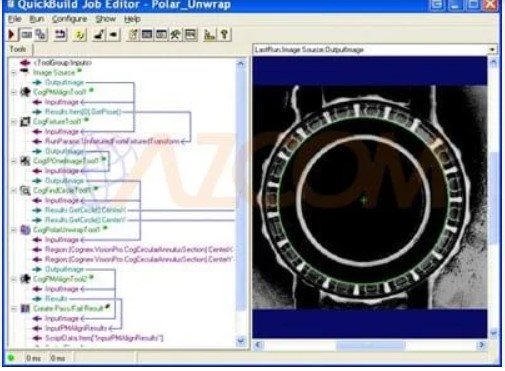Select the CogPolarUnwrapTool1 tool icon
This screenshot has width=505, height=371.
[25, 230]
